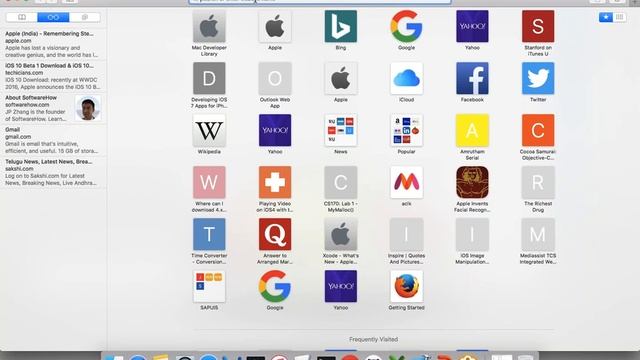Screen dimensions: 640x360
Task: Switch to the Bookmarks sidebar tab
Action: pos(22,17)
